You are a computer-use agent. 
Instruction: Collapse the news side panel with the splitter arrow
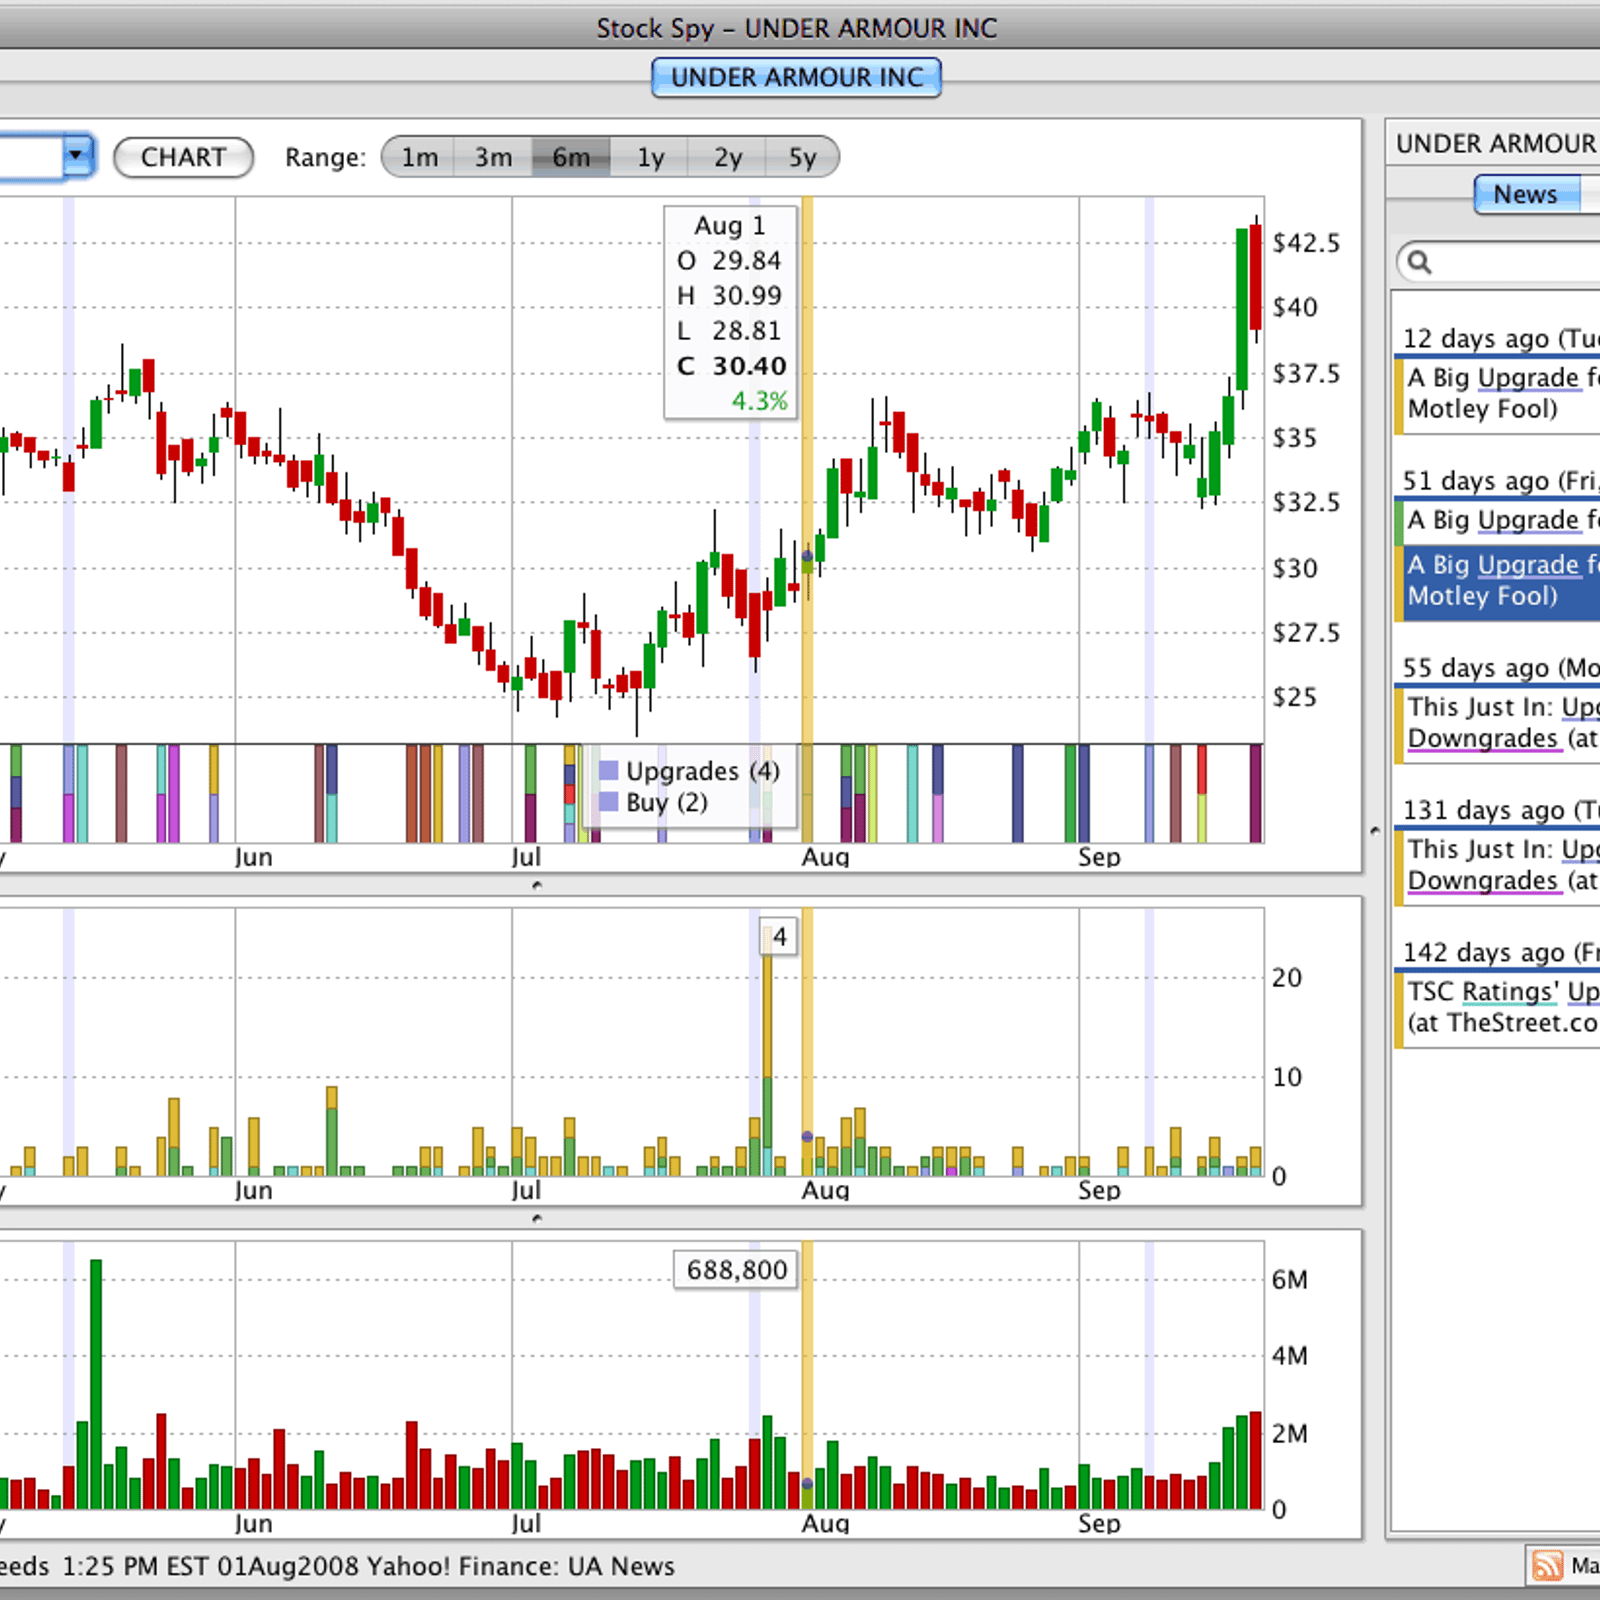coord(1375,830)
